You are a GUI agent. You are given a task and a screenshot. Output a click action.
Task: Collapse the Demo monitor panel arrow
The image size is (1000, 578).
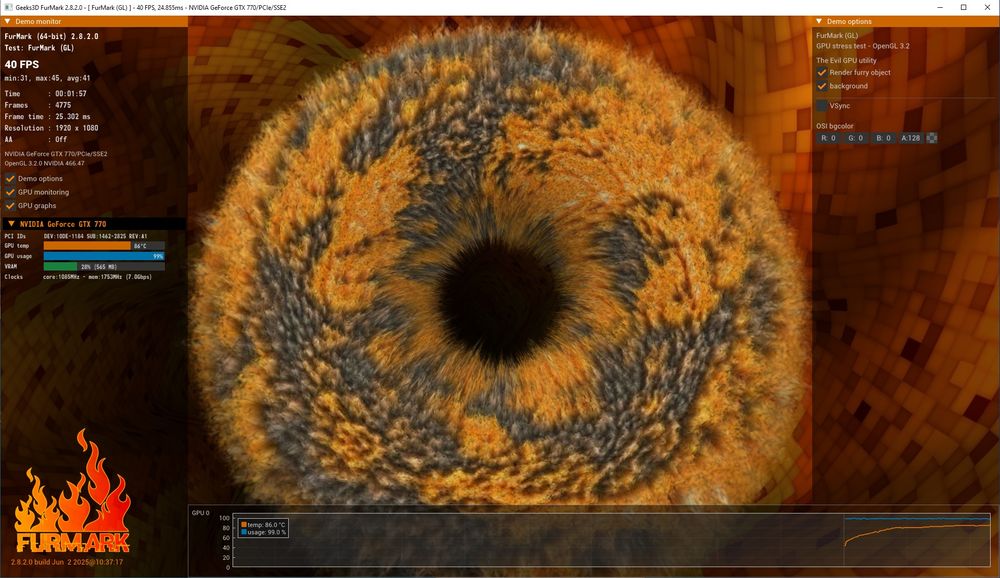pyautogui.click(x=8, y=21)
